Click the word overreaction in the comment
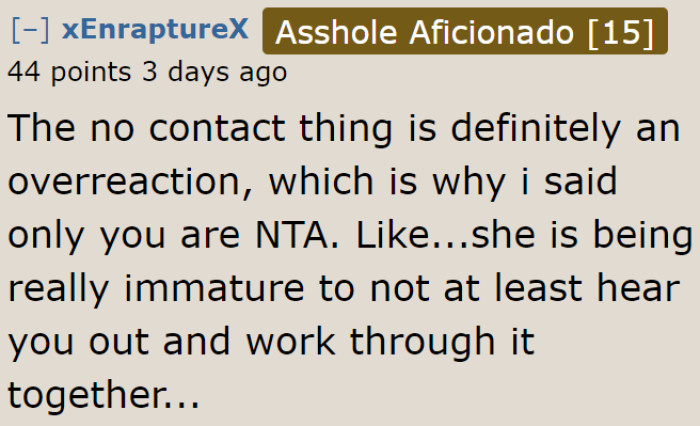This screenshot has width=700, height=426. tap(129, 182)
